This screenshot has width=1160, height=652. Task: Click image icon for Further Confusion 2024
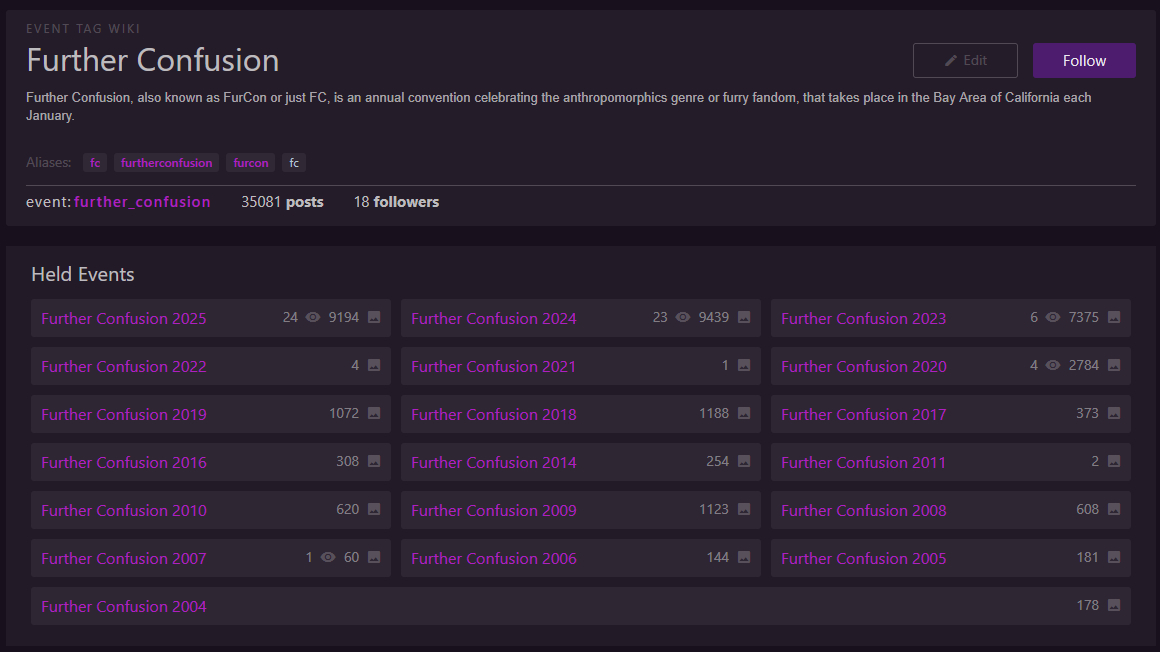point(744,317)
